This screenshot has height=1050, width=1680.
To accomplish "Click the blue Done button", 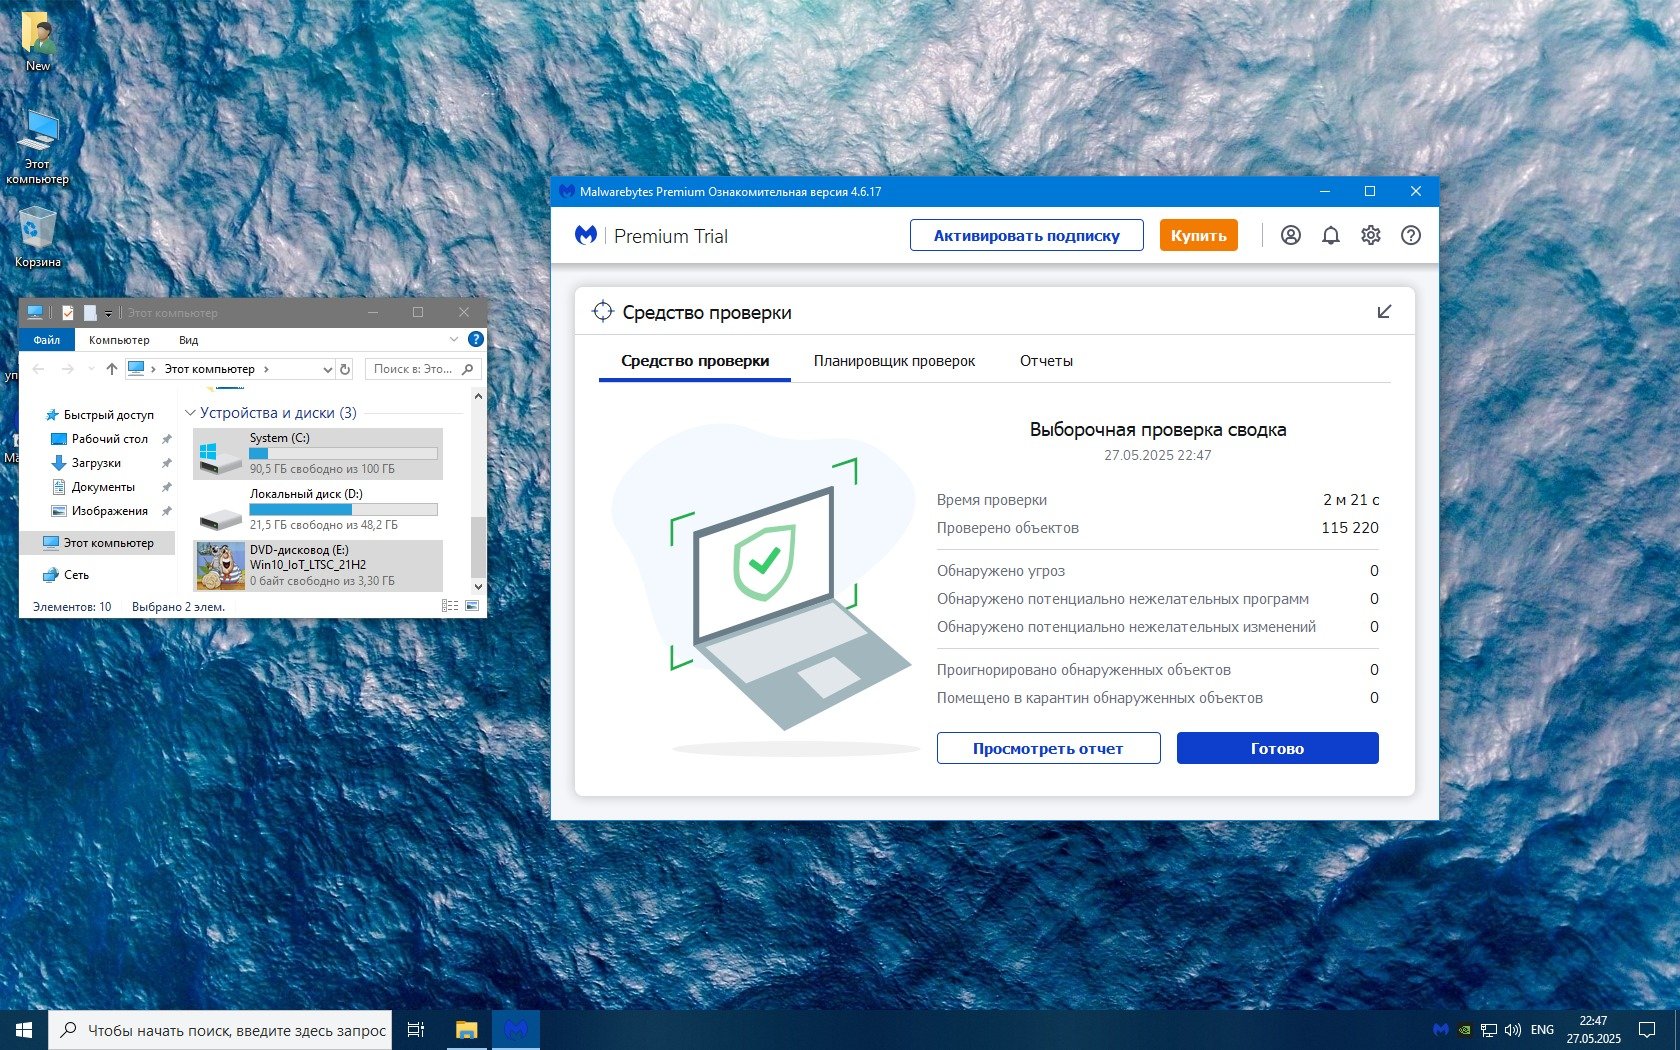I will coord(1277,748).
